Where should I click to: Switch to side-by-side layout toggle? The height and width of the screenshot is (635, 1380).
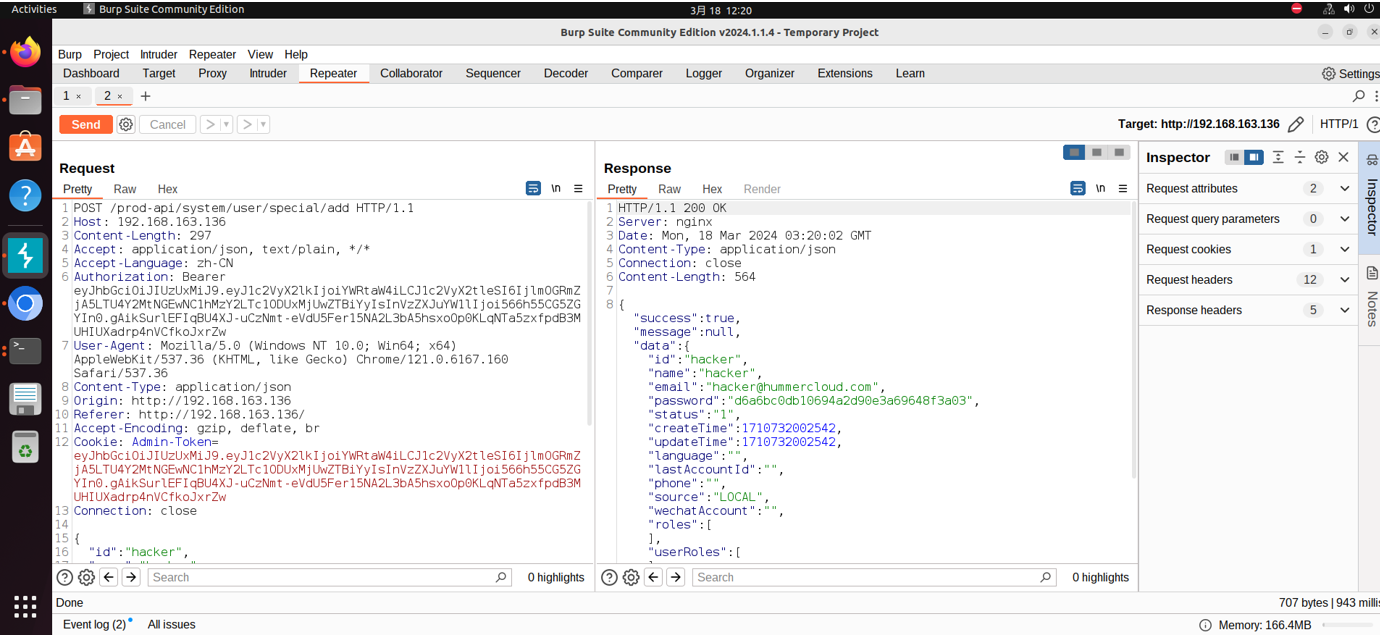pyautogui.click(x=1074, y=152)
